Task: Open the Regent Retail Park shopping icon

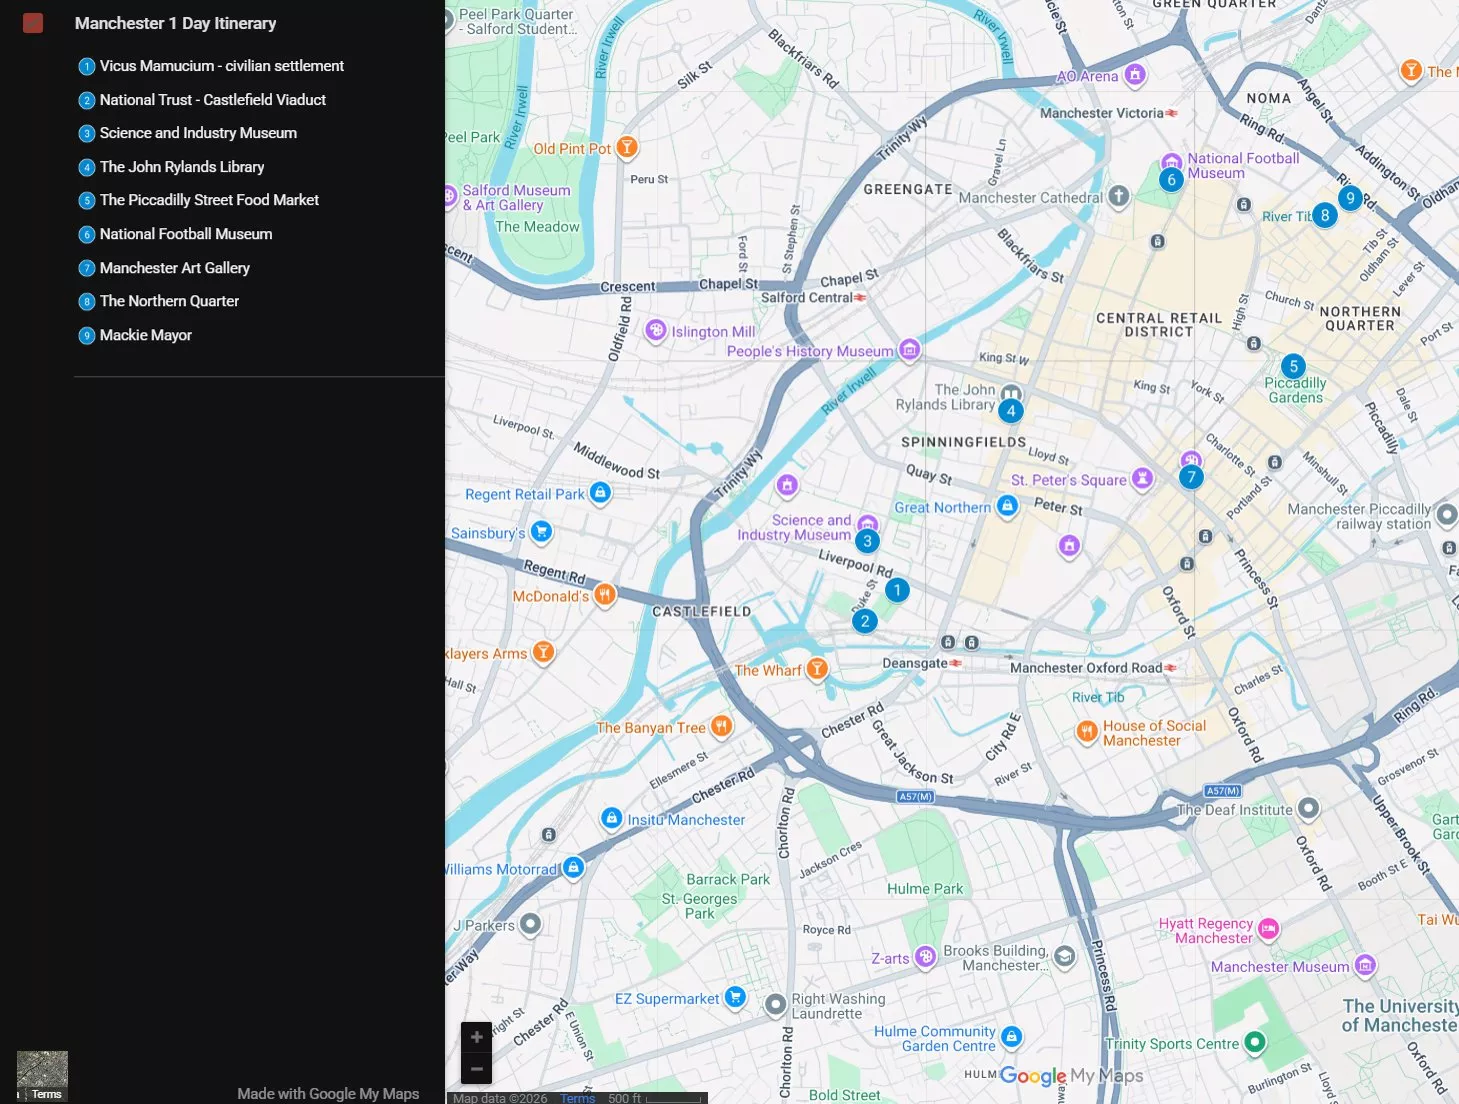Action: (x=600, y=492)
